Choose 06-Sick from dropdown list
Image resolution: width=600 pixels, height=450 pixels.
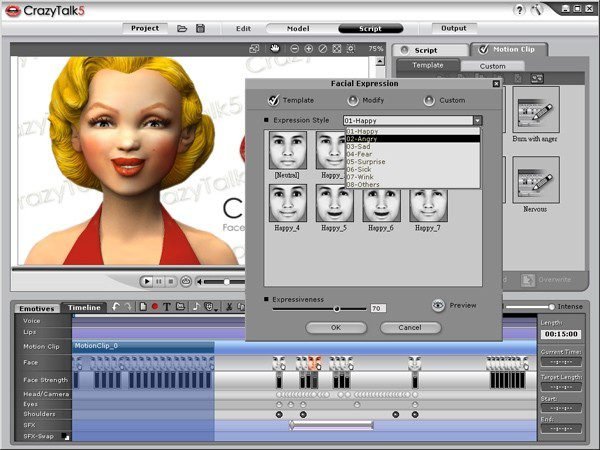[412, 170]
